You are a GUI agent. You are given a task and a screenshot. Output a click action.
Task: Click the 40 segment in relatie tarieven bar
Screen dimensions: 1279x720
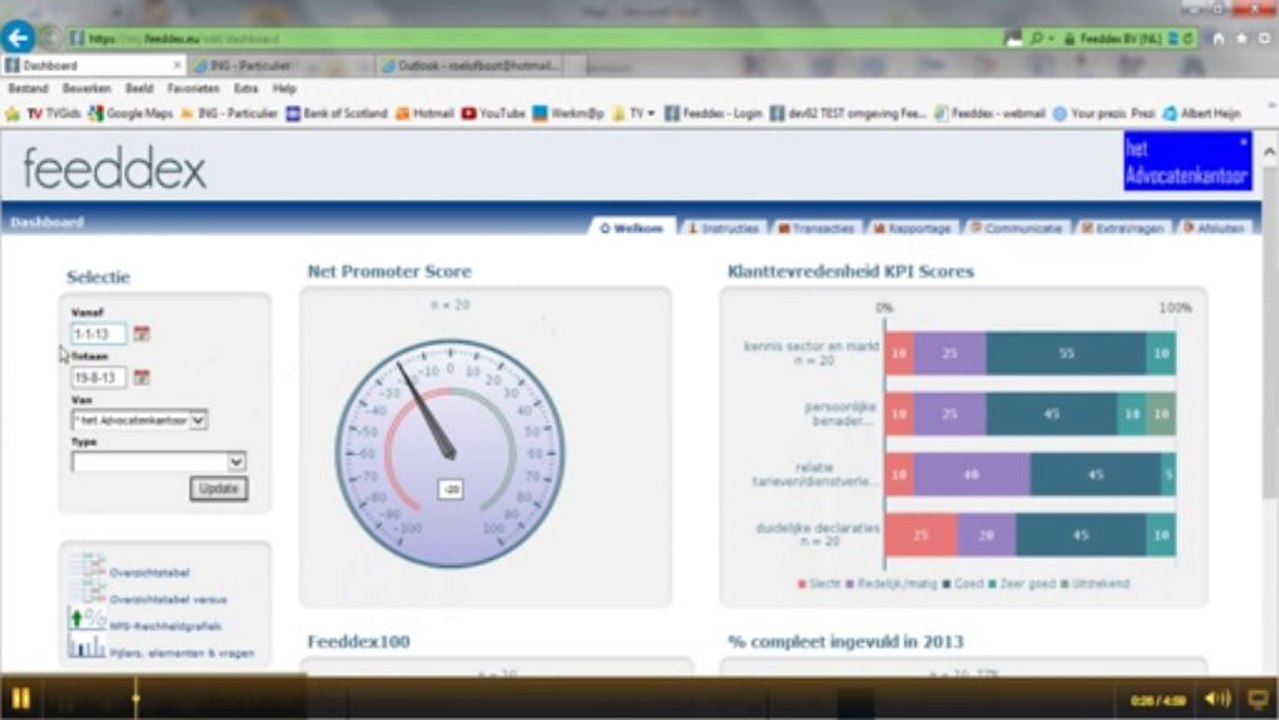point(972,474)
